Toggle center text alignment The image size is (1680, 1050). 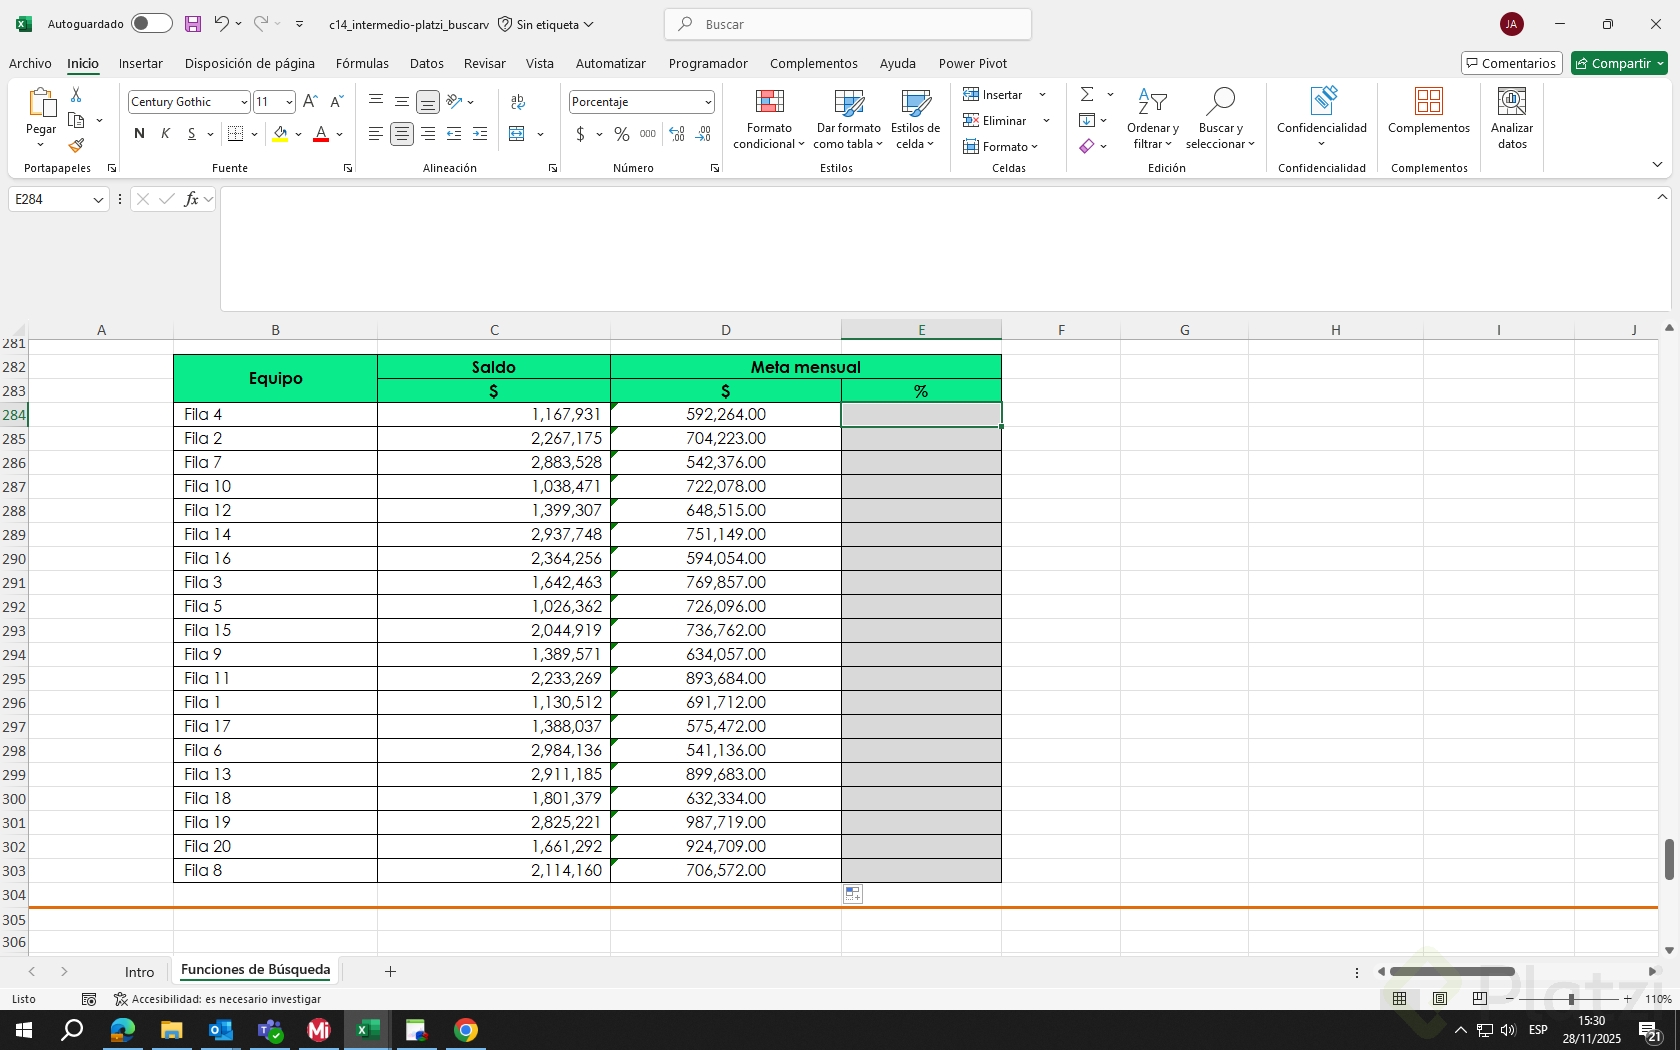click(x=402, y=134)
